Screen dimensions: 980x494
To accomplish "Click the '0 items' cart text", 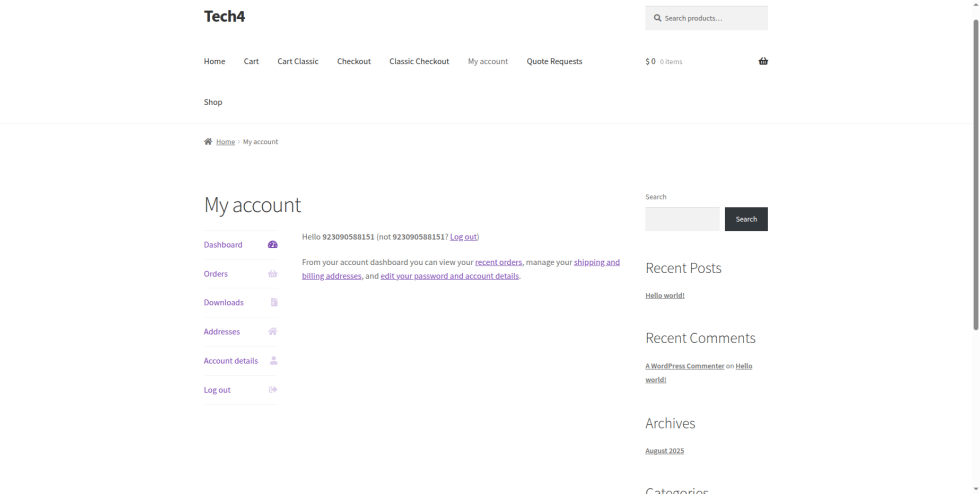I will point(671,61).
